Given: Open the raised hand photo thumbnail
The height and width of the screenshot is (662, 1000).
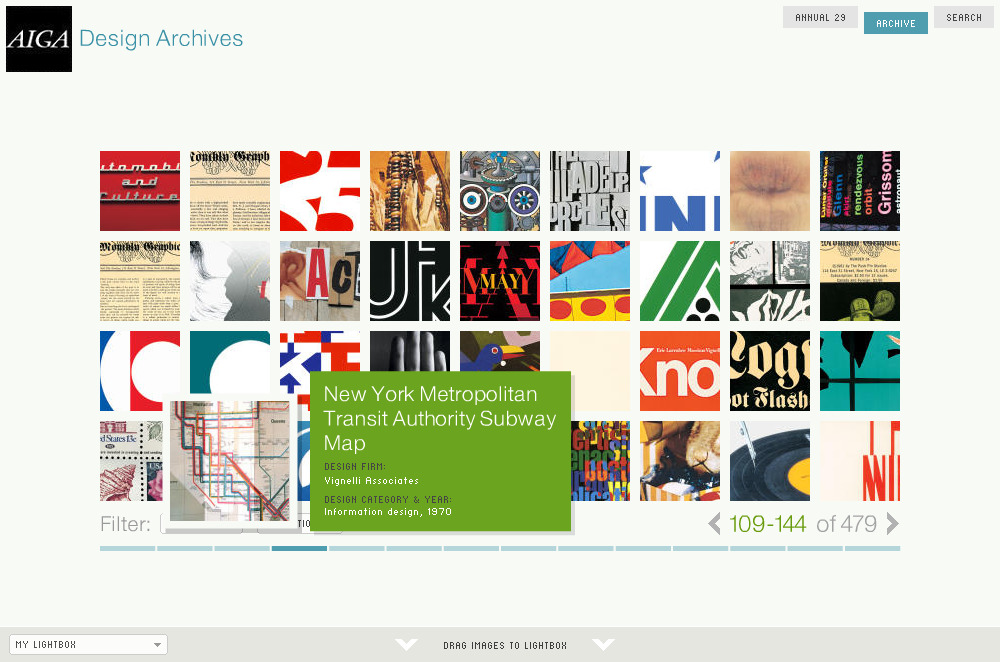Looking at the screenshot, I should click(x=409, y=351).
